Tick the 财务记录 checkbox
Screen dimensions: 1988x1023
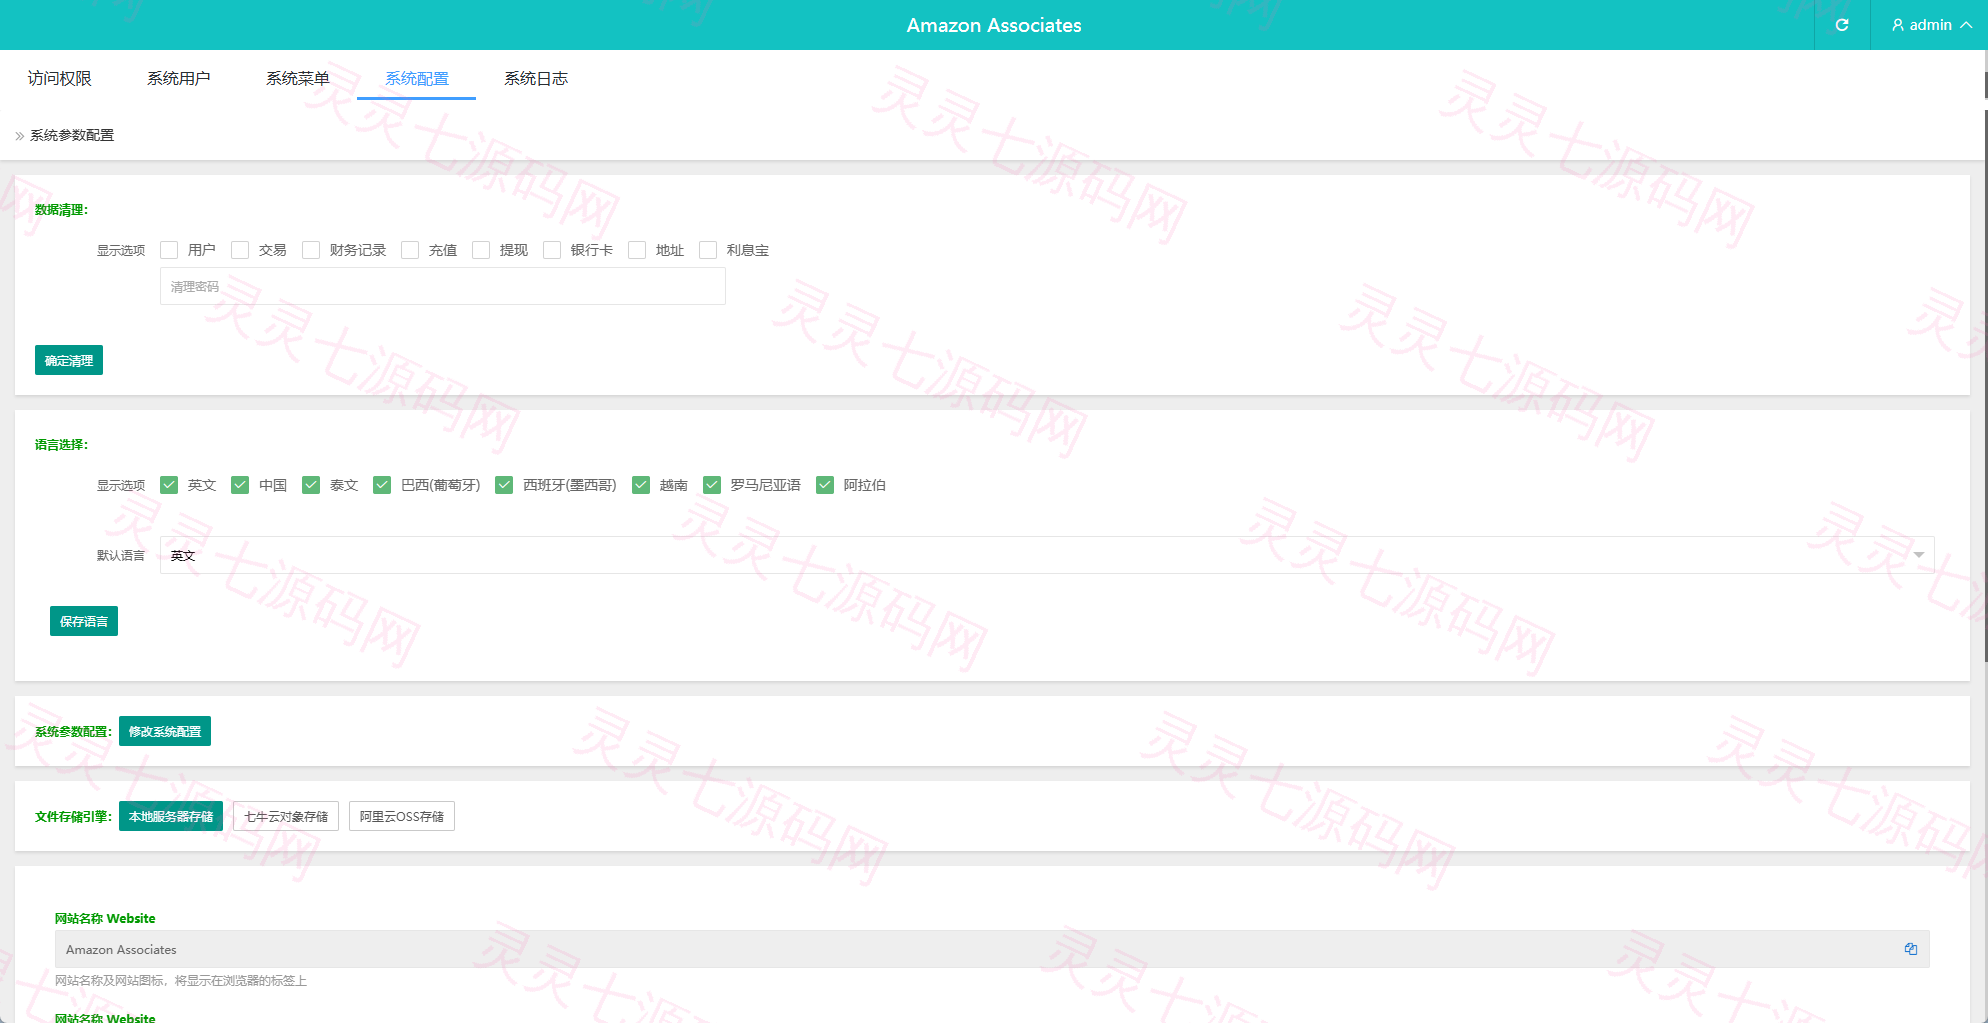click(x=311, y=250)
